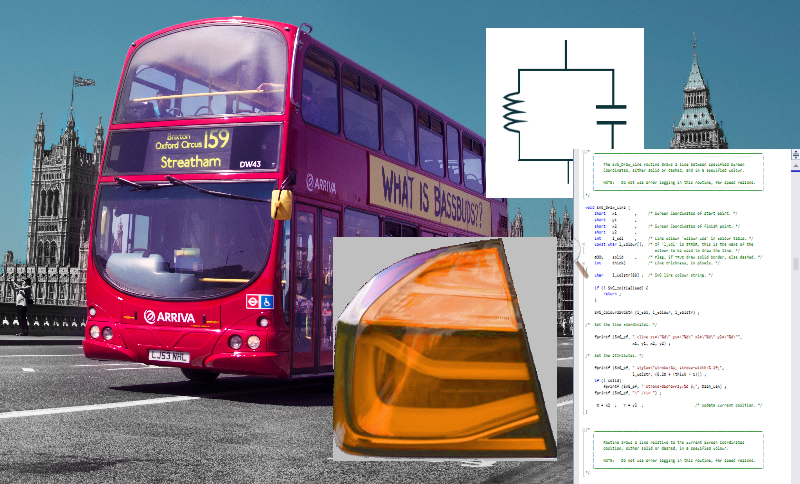The image size is (800, 484).
Task: Click the 'Set the attributes' comment
Action: 614,355
